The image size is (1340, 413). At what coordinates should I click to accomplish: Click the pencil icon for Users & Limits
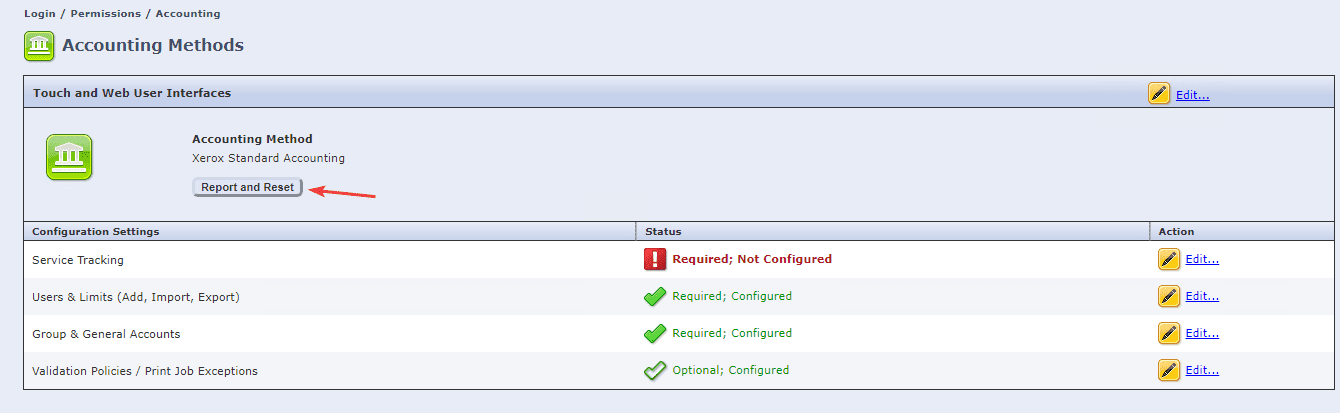1168,296
